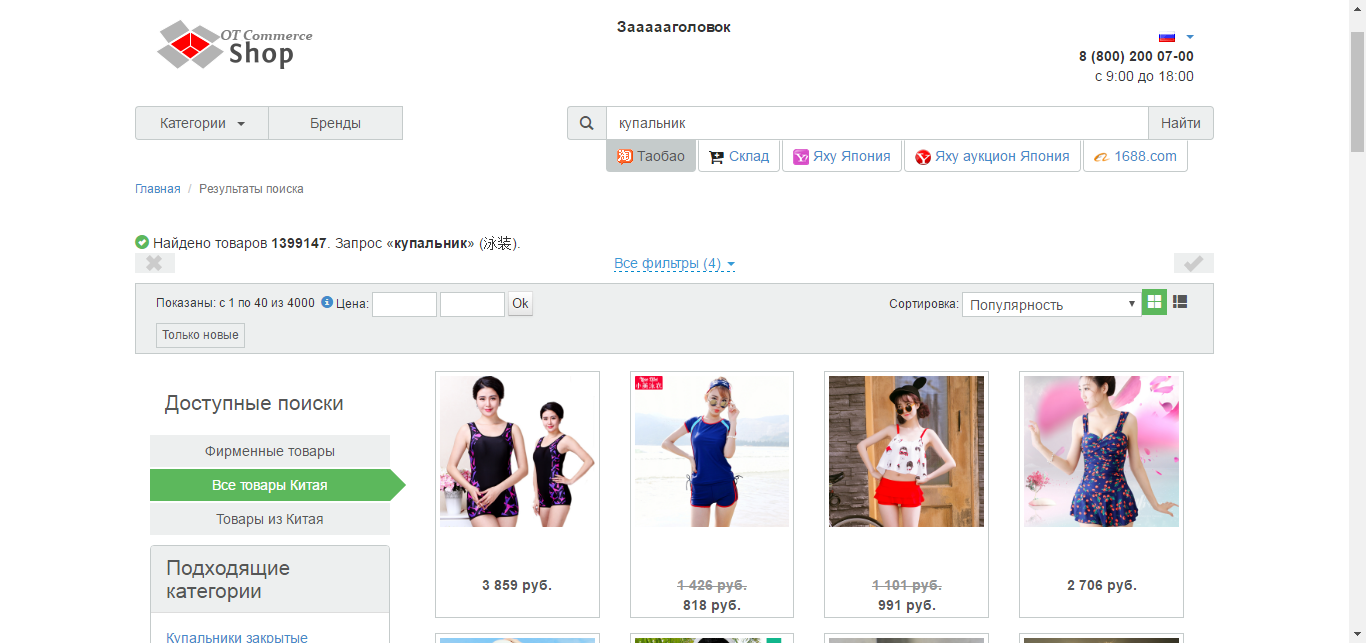Screen dimensions: 1366x643
Task: Open Купальники закрытые category link
Action: point(237,637)
